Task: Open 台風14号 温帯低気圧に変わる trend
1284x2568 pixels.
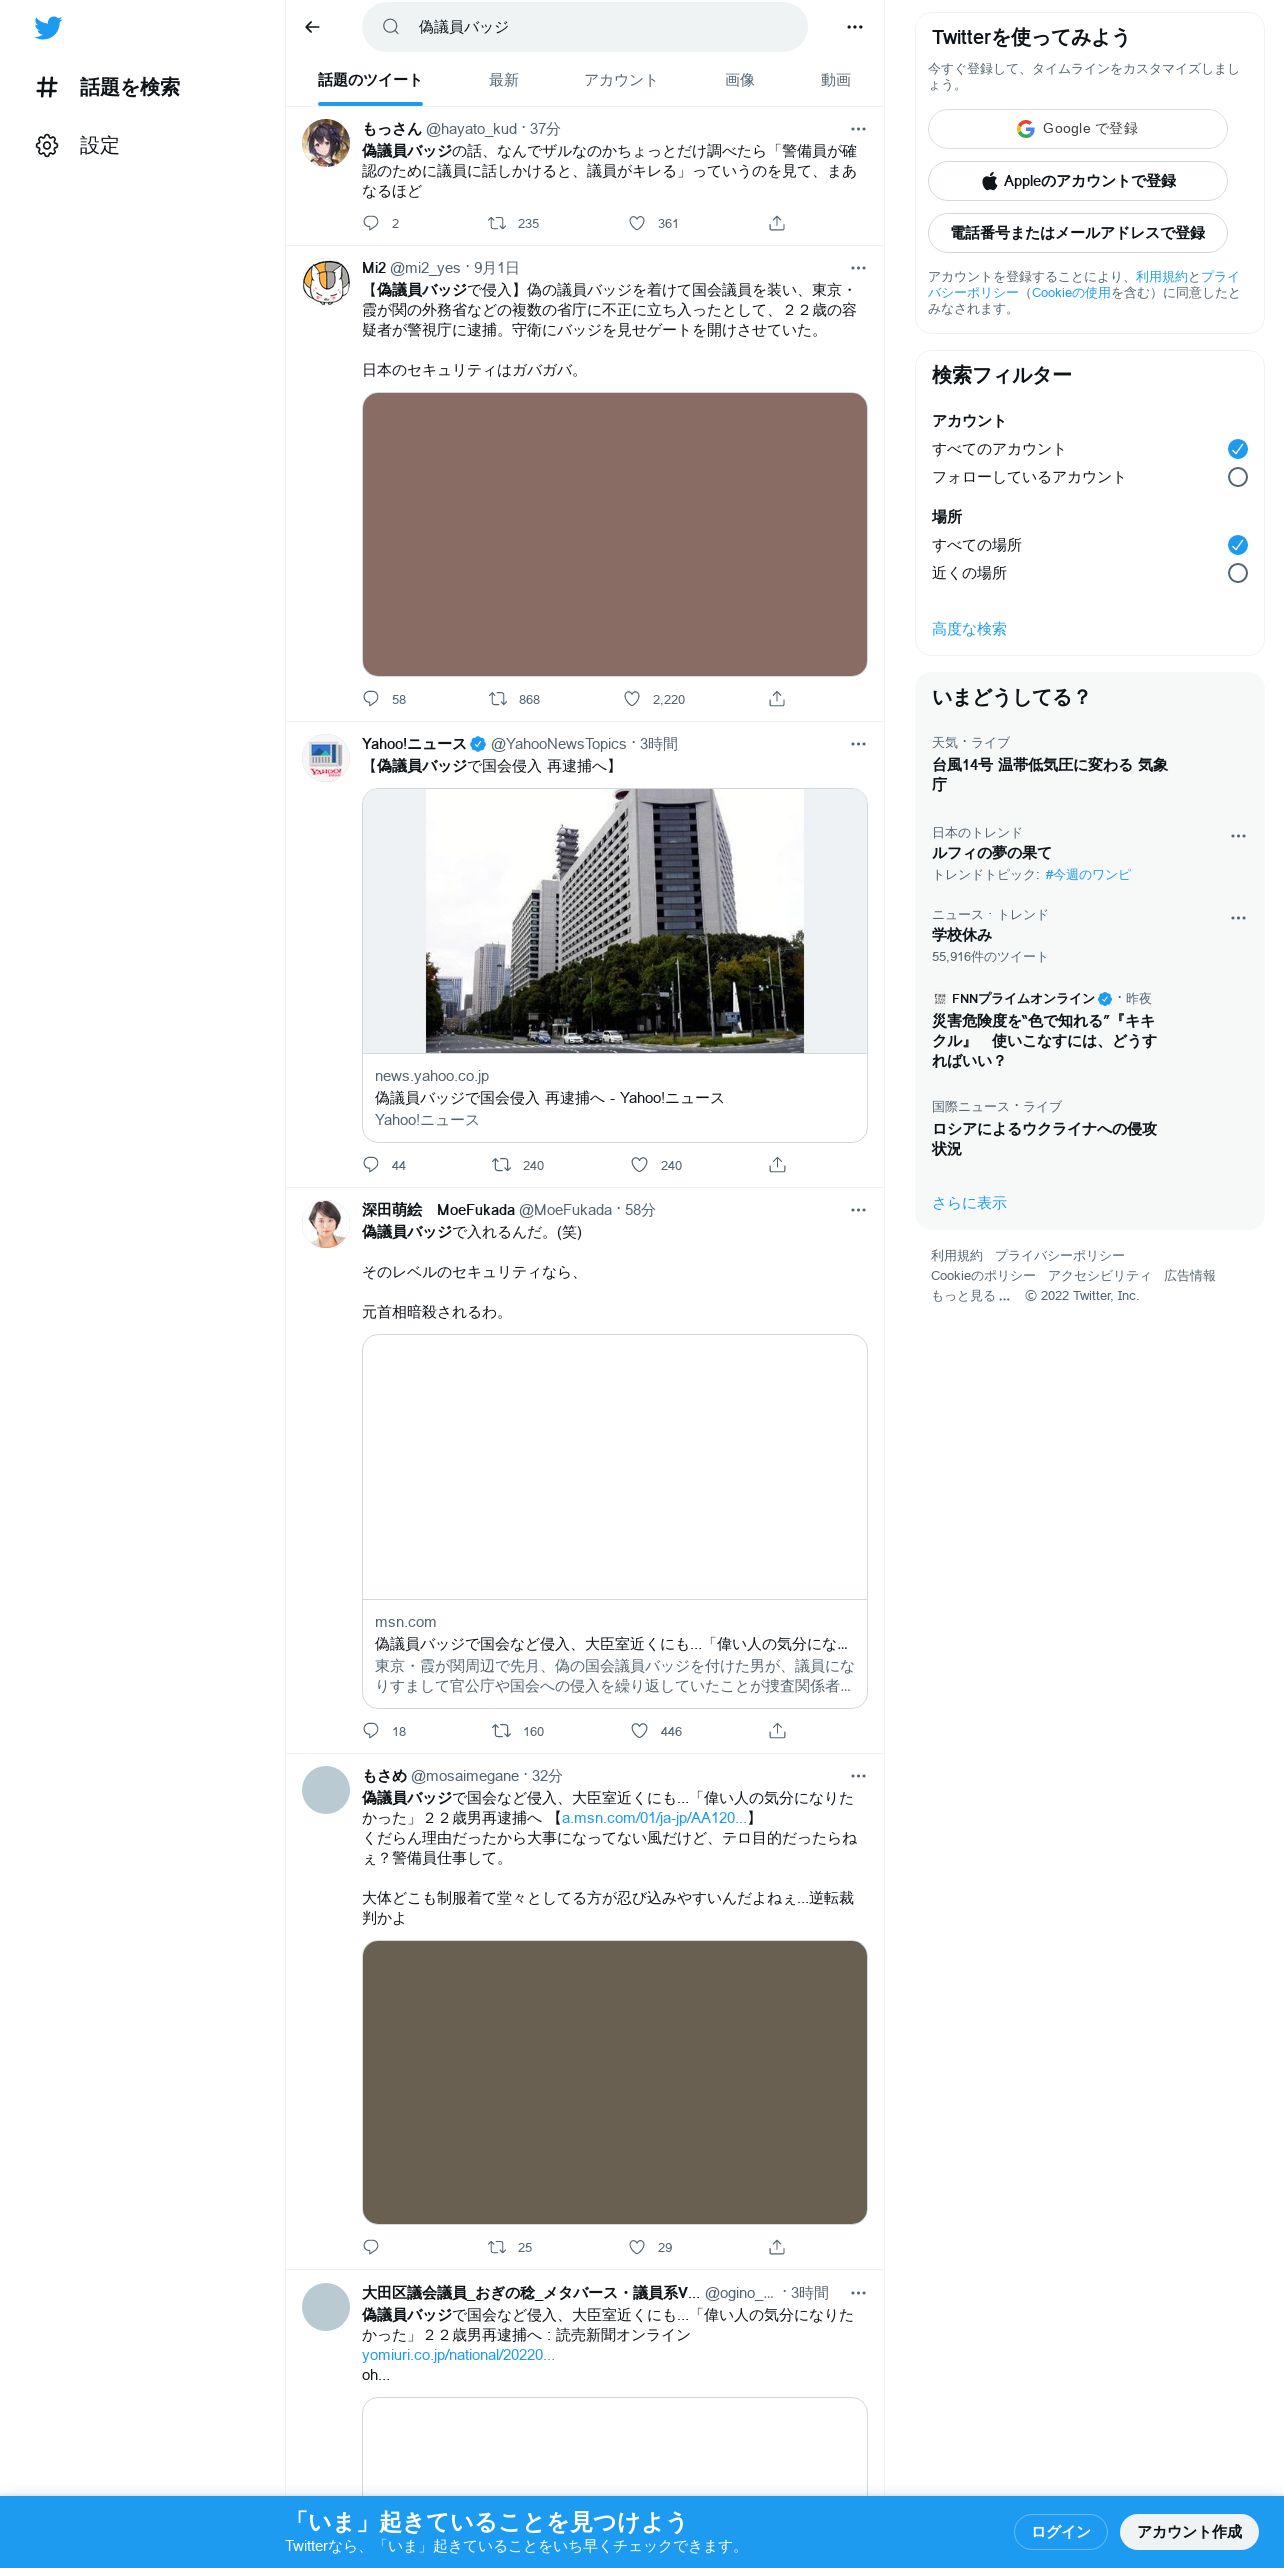Action: click(x=1050, y=774)
